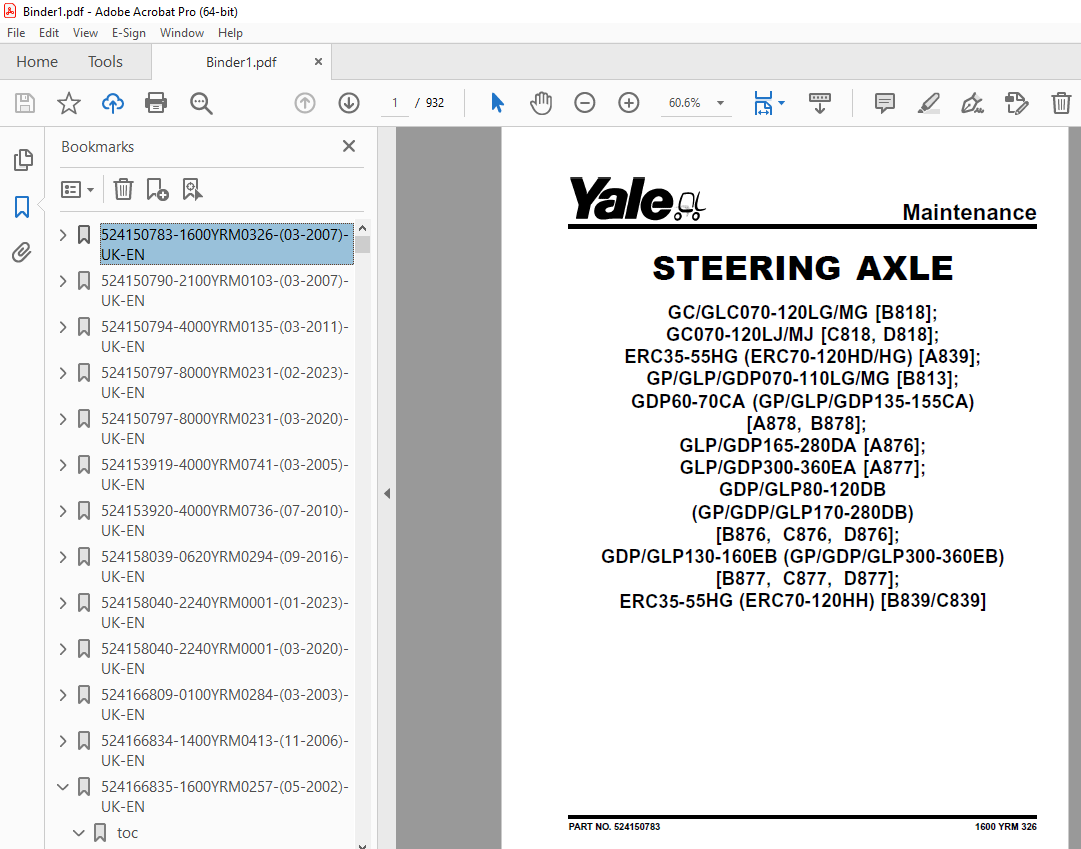1081x849 pixels.
Task: Expand bookmark 524150797-8000YRM0231-(03-2020)
Action: coord(63,419)
